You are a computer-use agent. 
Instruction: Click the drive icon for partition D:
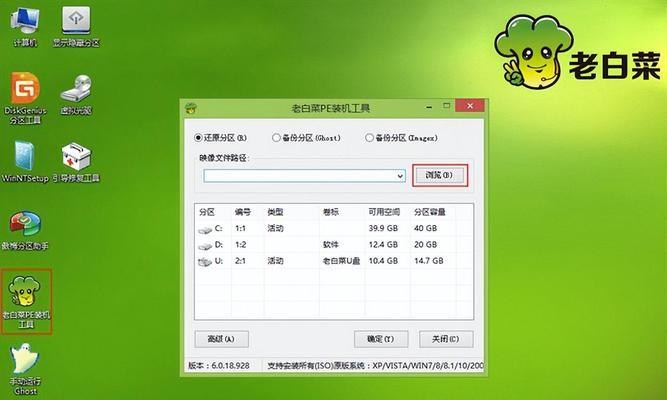205,246
